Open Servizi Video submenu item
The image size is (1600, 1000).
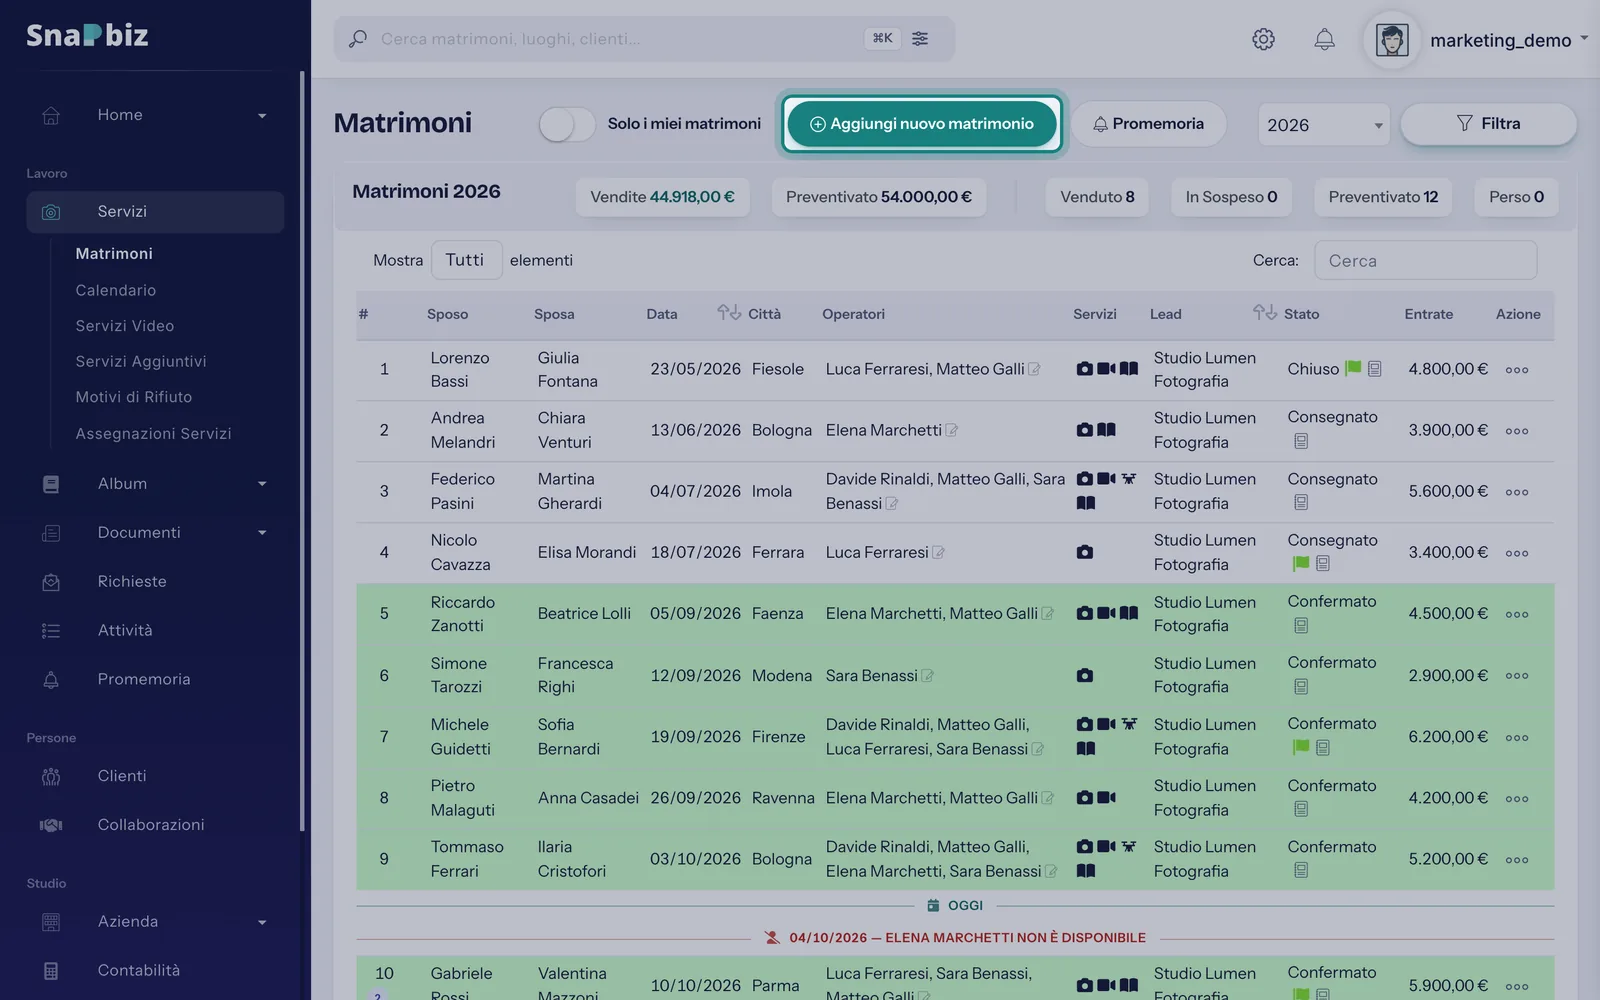click(x=125, y=326)
